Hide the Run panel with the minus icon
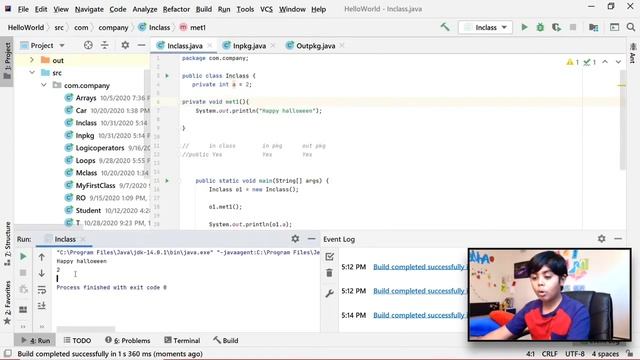The image size is (640, 360). click(x=311, y=239)
